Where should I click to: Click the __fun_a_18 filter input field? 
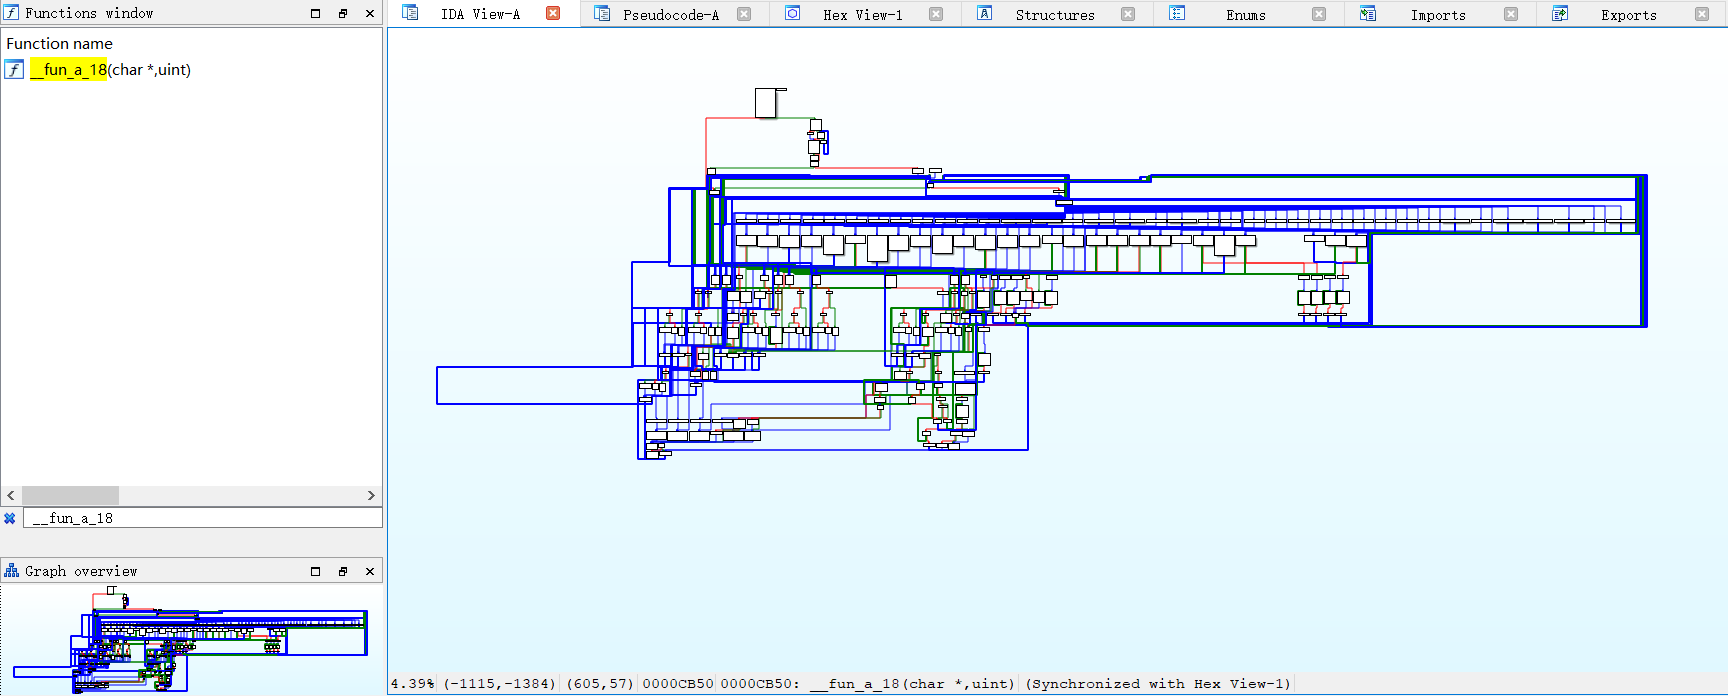pyautogui.click(x=202, y=518)
